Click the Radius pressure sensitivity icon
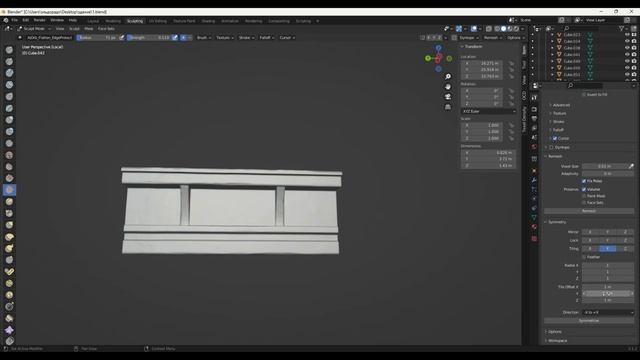The image size is (640, 360). pos(122,38)
